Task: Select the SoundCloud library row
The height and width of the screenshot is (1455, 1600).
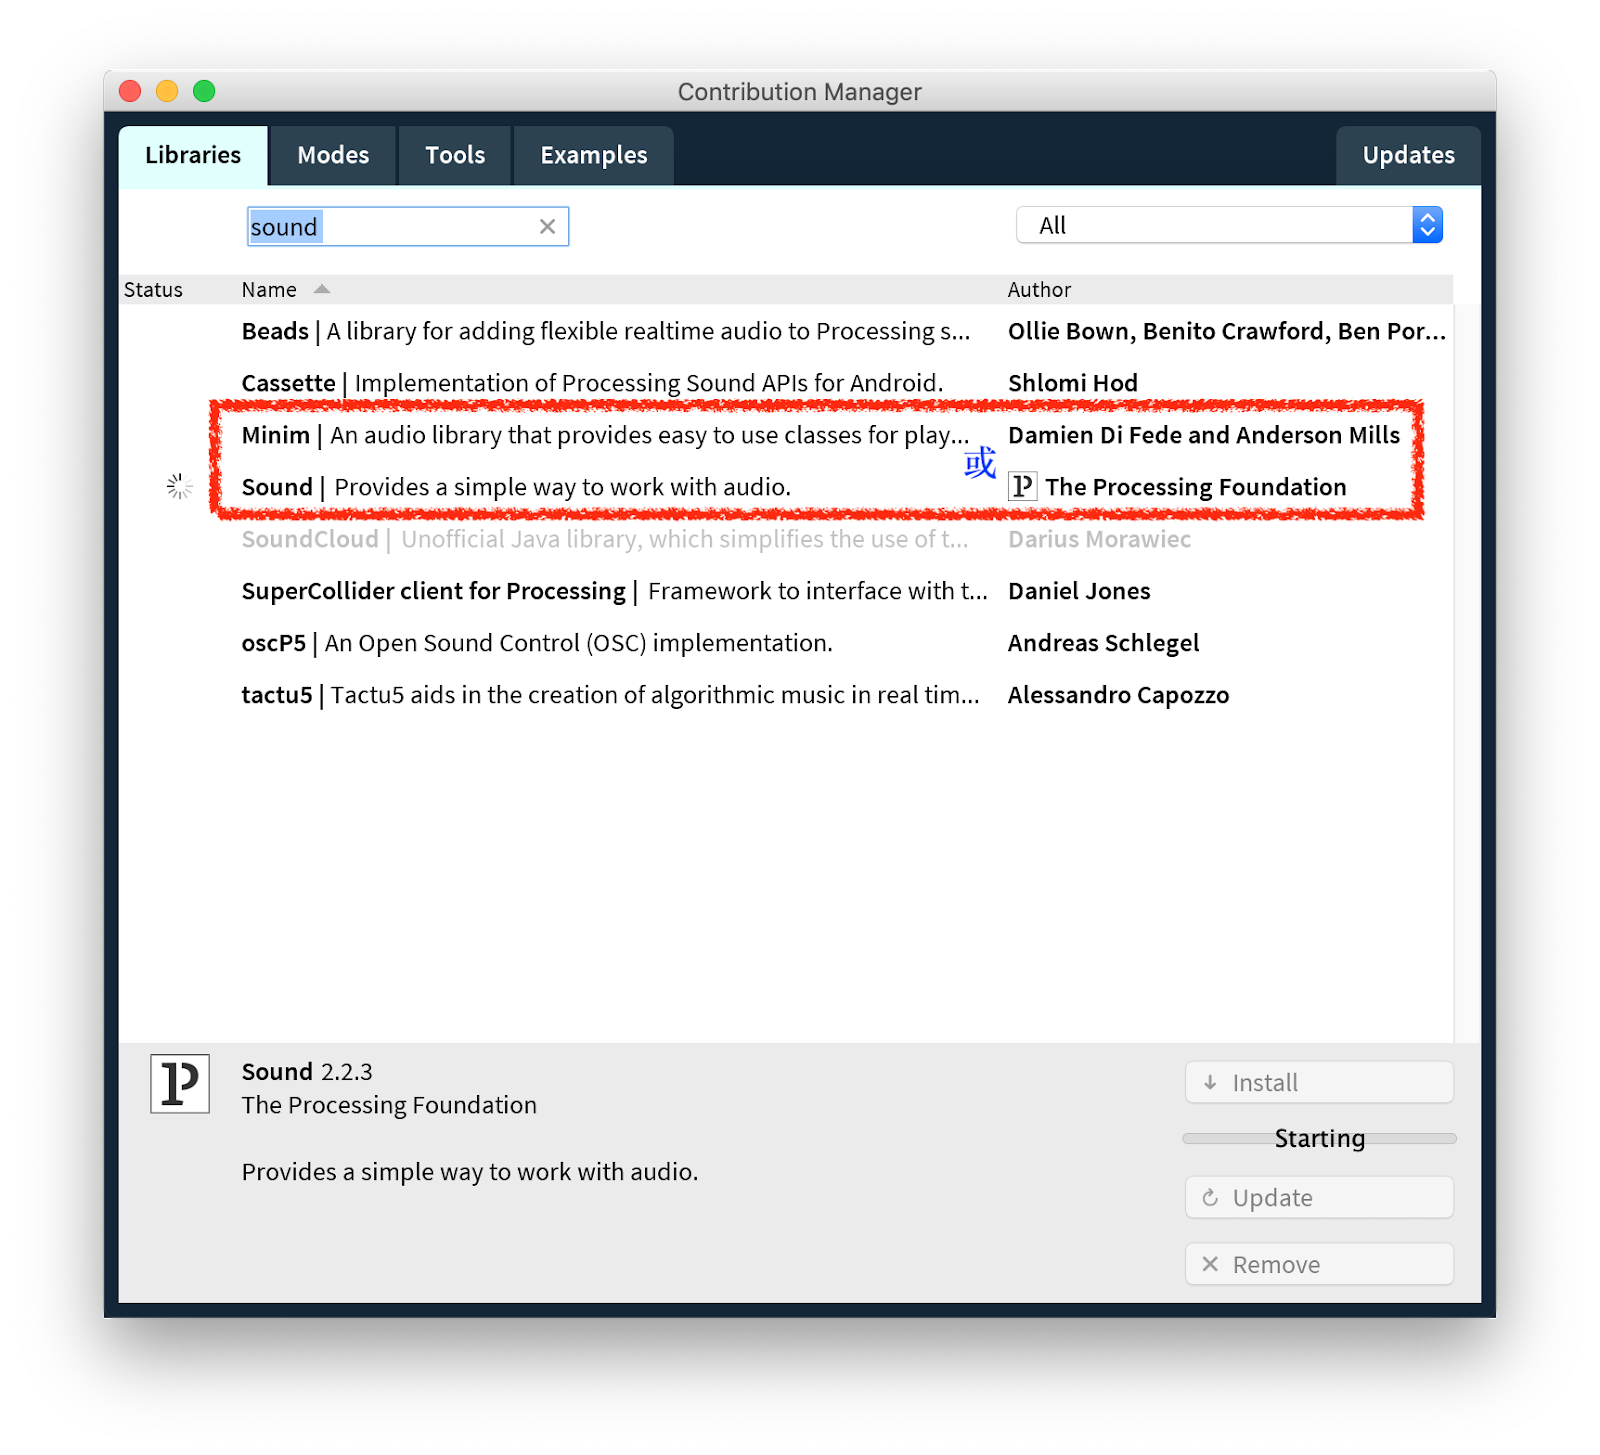Action: click(x=785, y=539)
